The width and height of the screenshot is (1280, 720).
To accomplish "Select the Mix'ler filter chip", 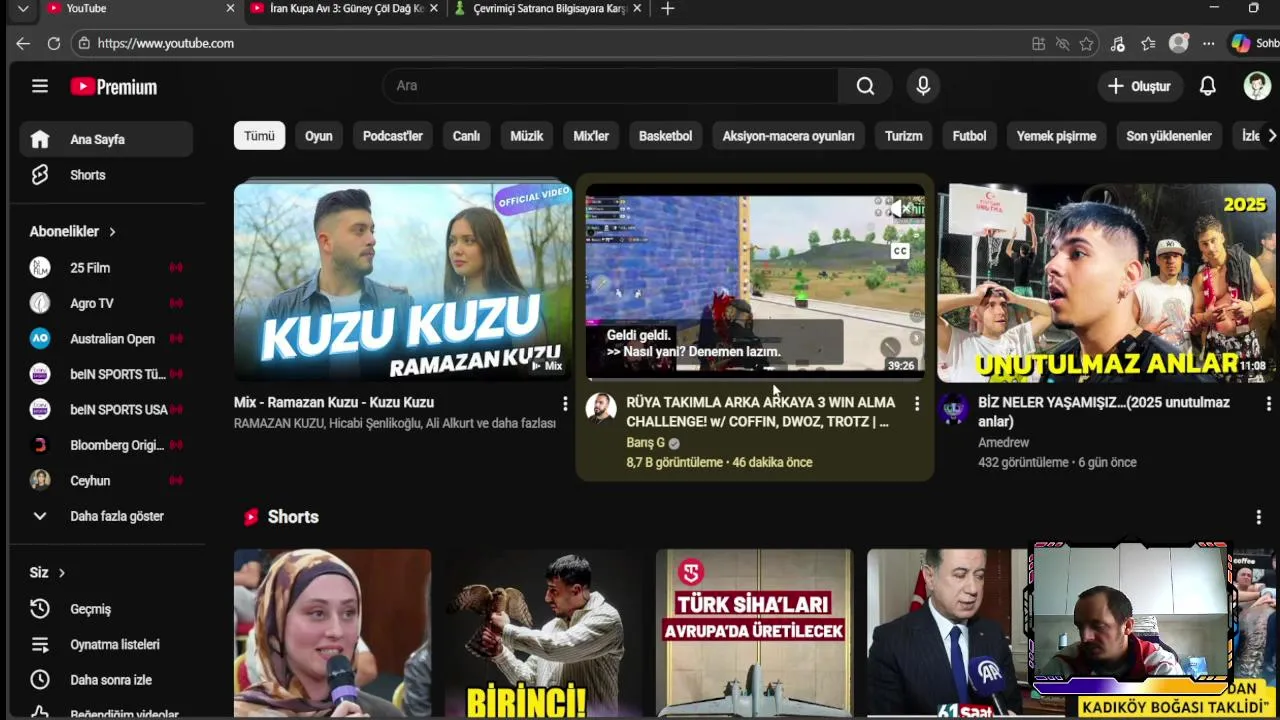I will tap(591, 136).
